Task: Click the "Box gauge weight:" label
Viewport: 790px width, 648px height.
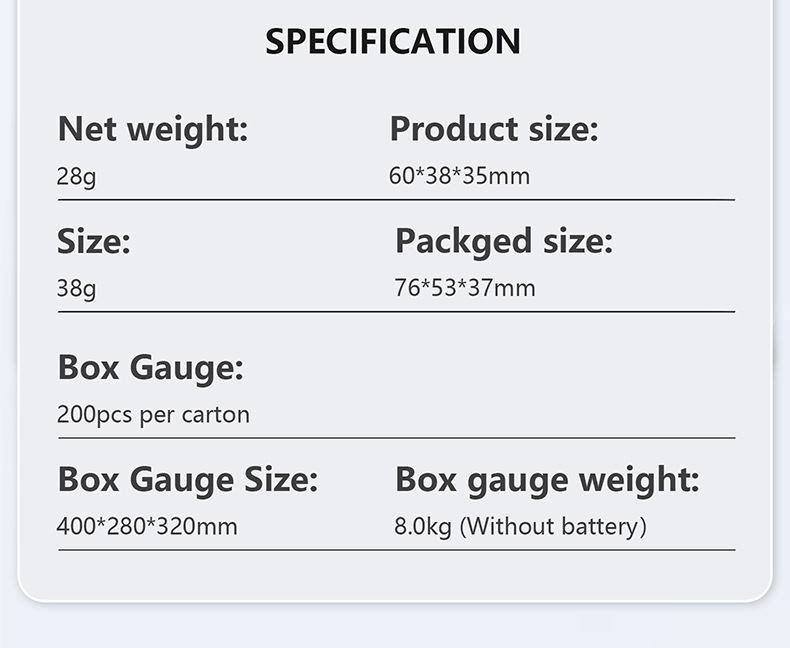Action: pos(547,479)
